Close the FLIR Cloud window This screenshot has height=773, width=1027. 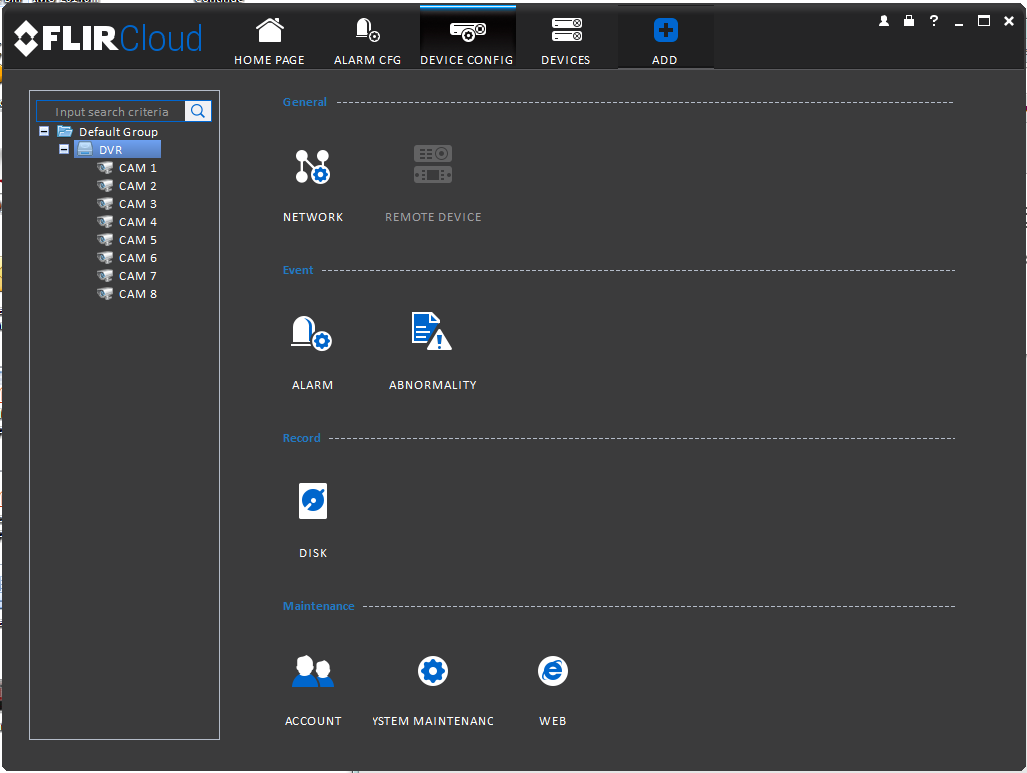point(1009,21)
